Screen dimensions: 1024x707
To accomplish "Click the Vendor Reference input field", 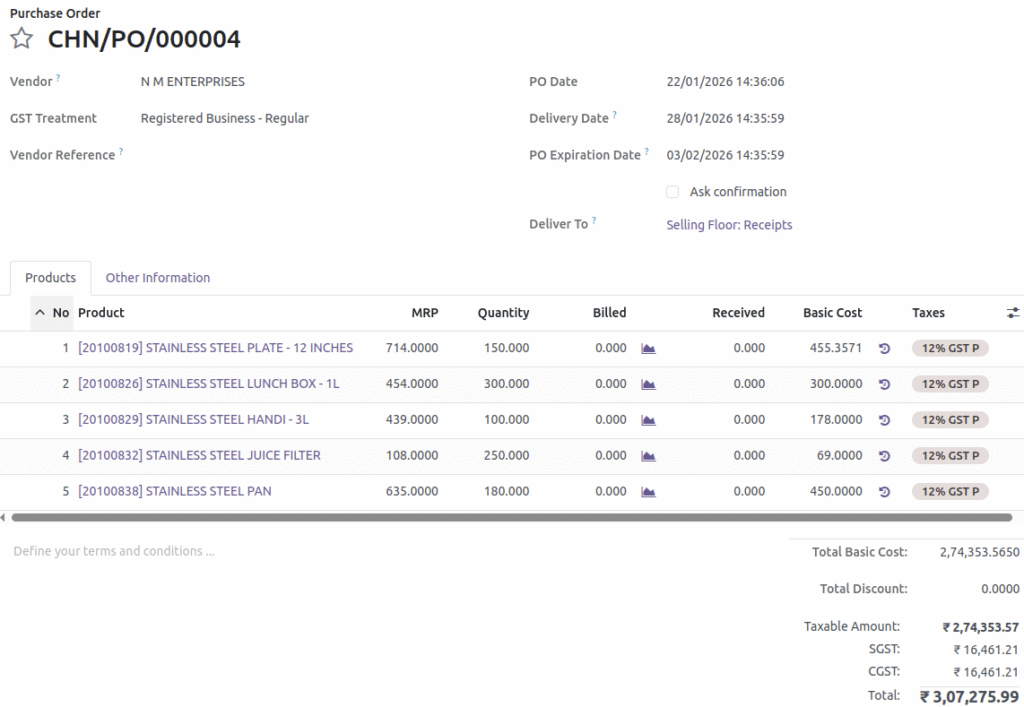I will click(x=300, y=156).
